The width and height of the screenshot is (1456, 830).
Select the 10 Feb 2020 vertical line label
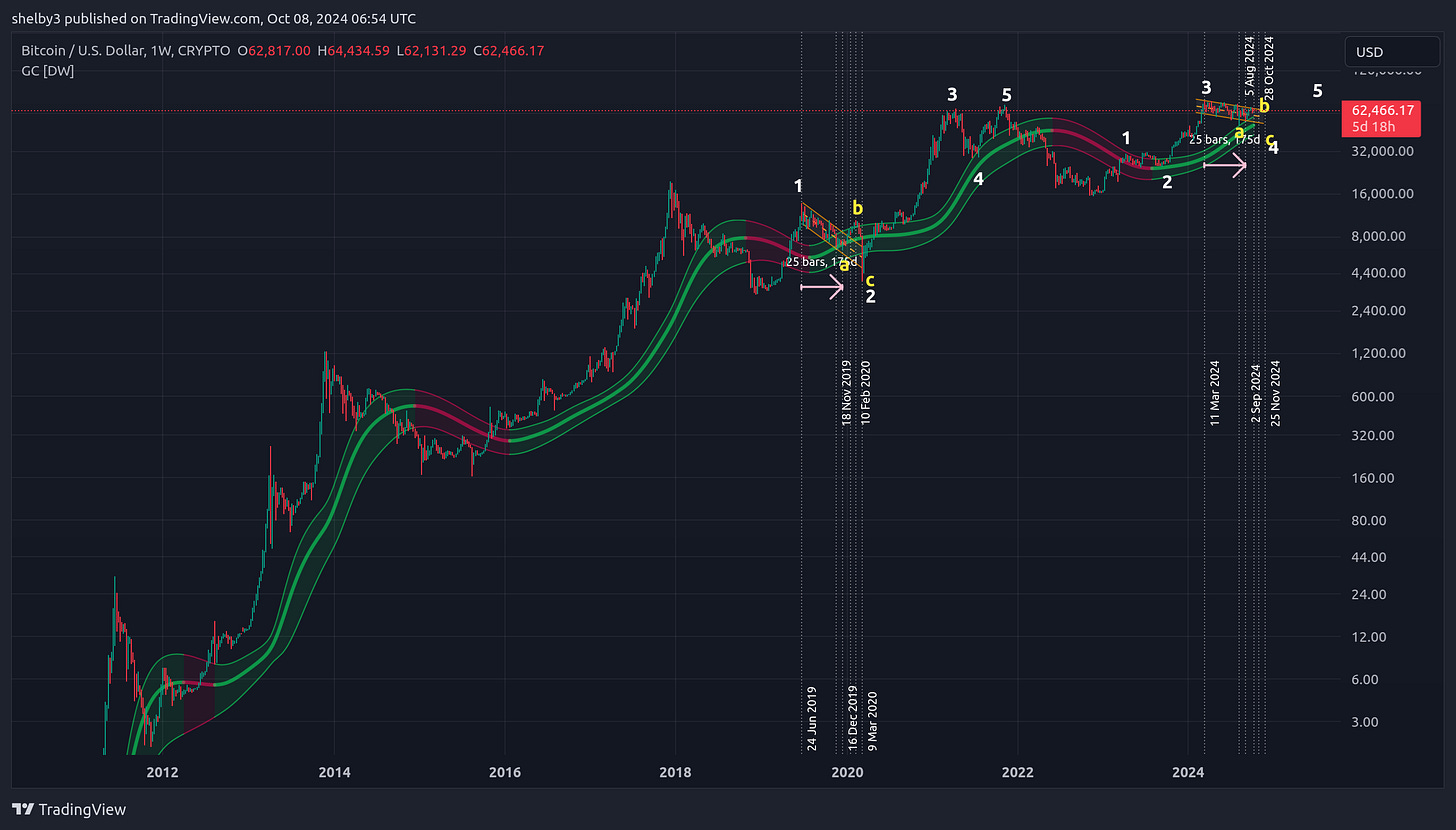tap(866, 393)
